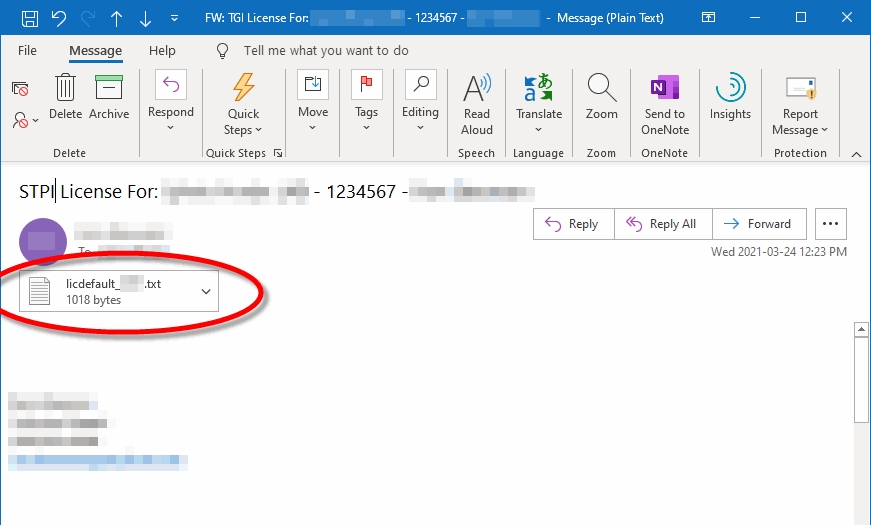Send the message to OneNote
Viewport: 871px width, 525px height.
[665, 102]
